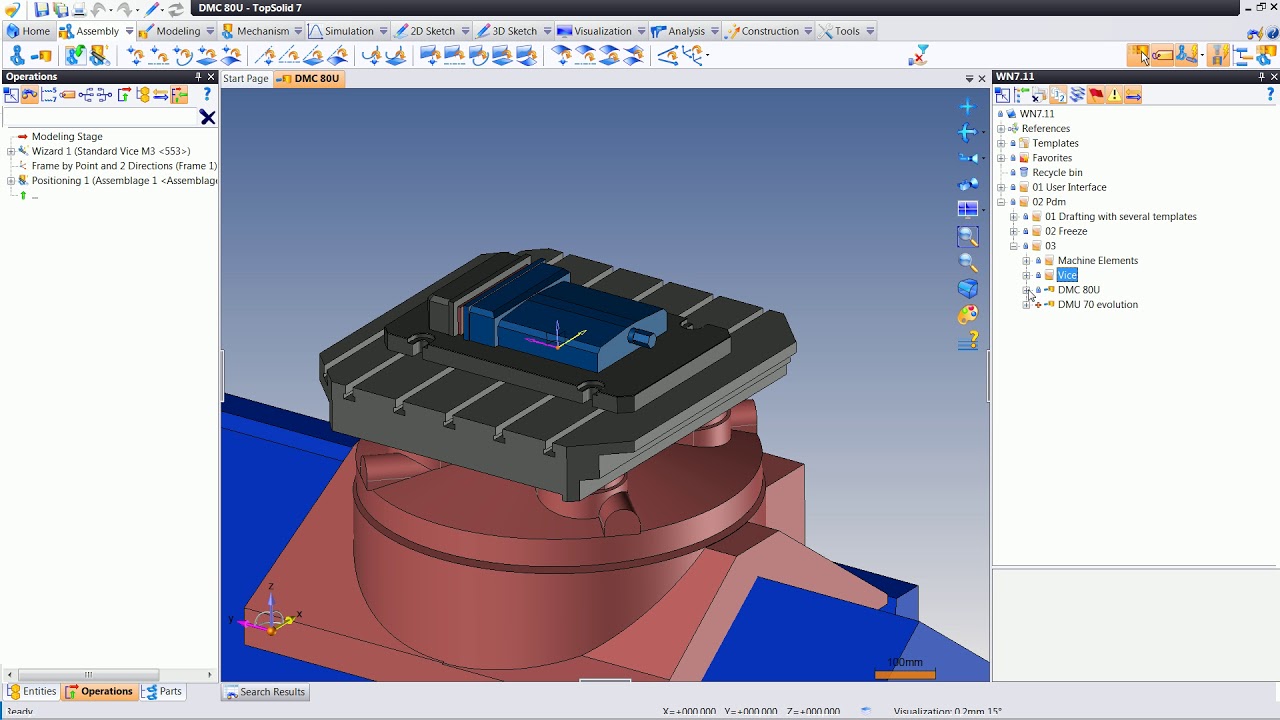Toggle pin on the WN7.11 panel

[1261, 77]
